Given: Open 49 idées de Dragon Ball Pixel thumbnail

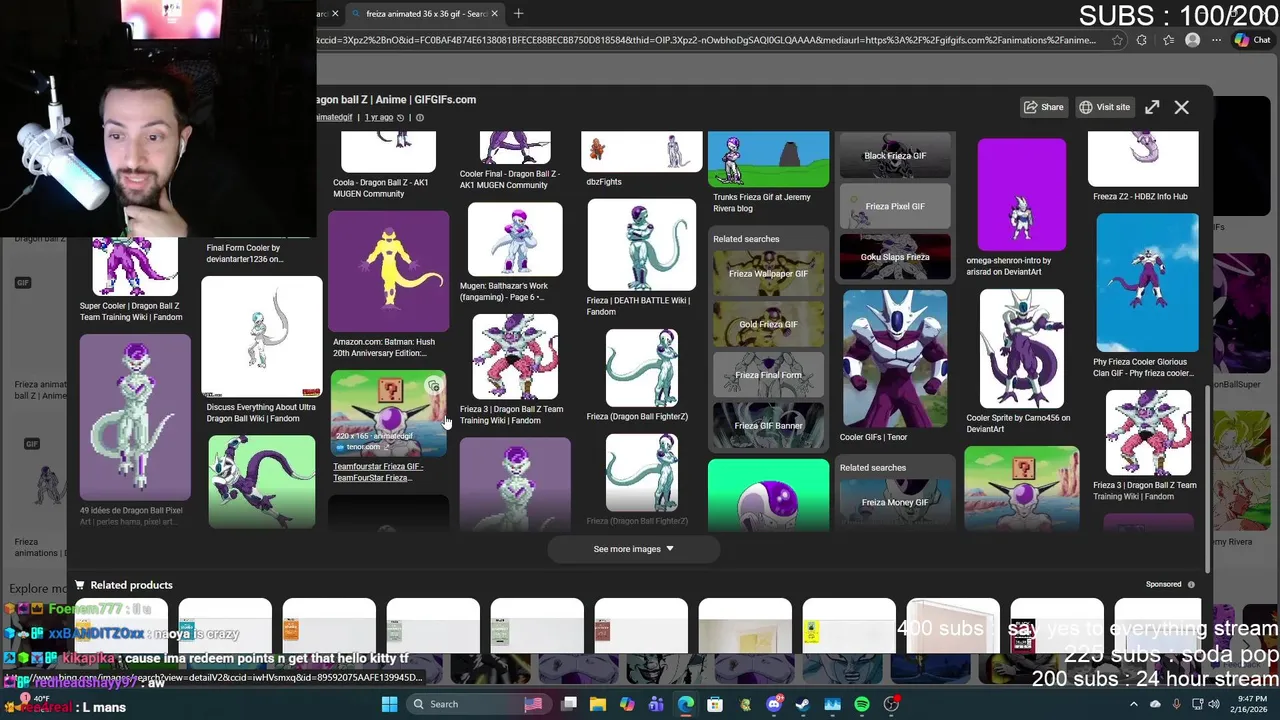Looking at the screenshot, I should coord(135,417).
